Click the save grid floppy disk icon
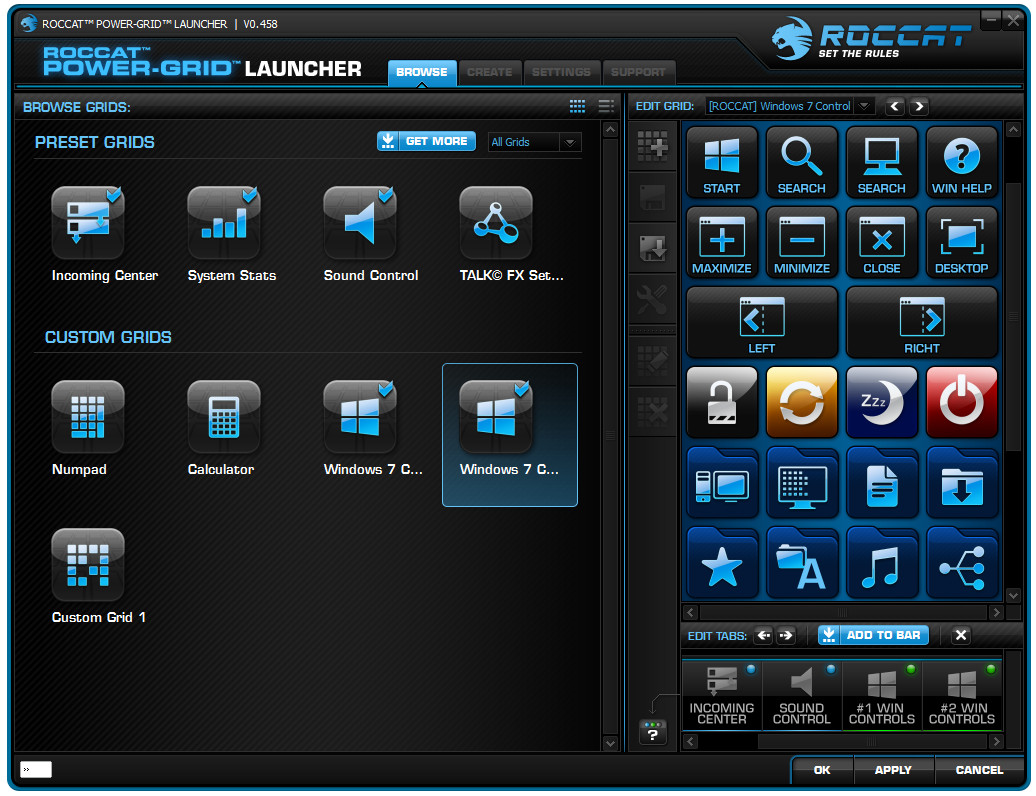1036x796 pixels. (652, 198)
